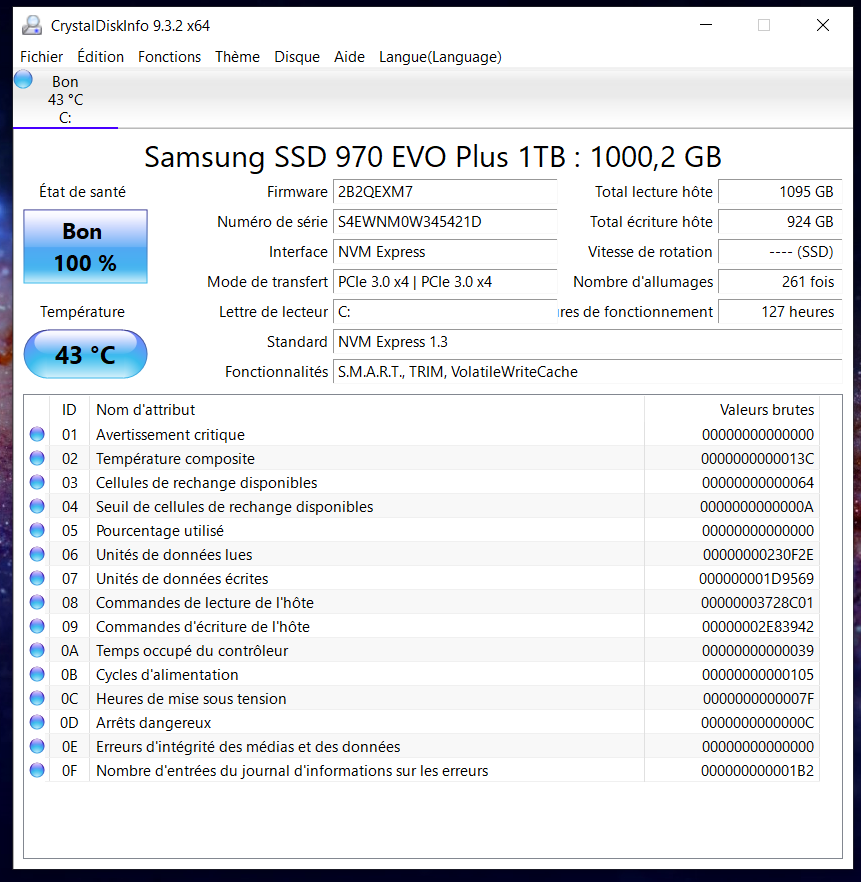Click raw value 000000000001B2
Image resolution: width=861 pixels, height=882 pixels.
(758, 771)
